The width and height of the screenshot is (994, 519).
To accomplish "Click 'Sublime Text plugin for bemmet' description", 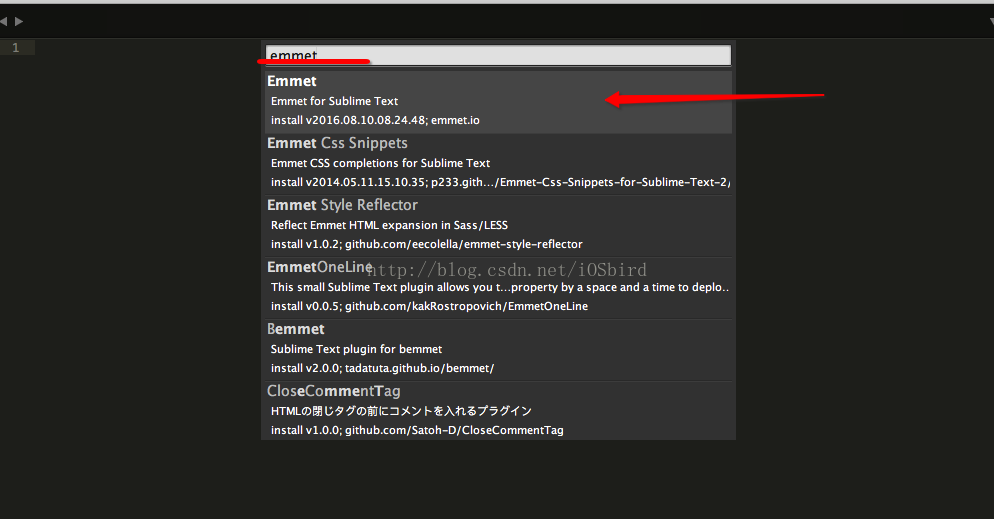I will 356,350.
